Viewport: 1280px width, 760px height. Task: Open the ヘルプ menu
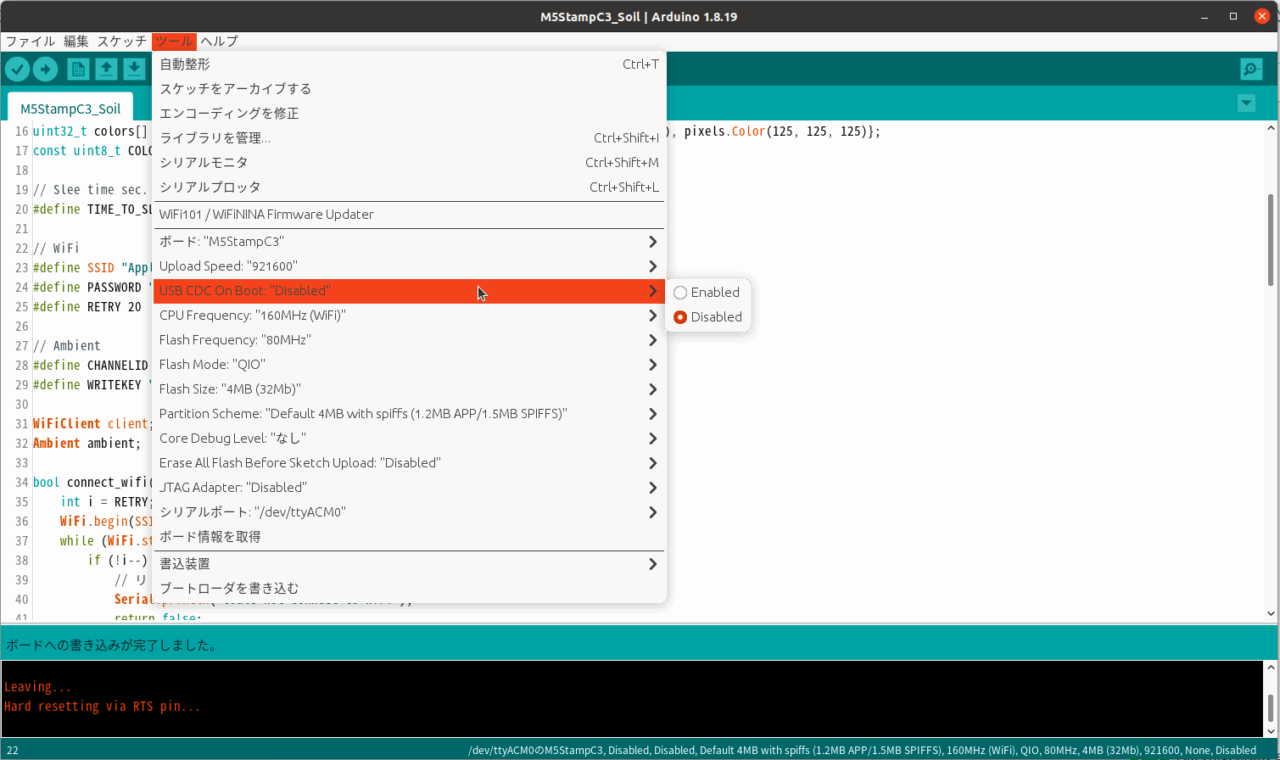(x=219, y=41)
